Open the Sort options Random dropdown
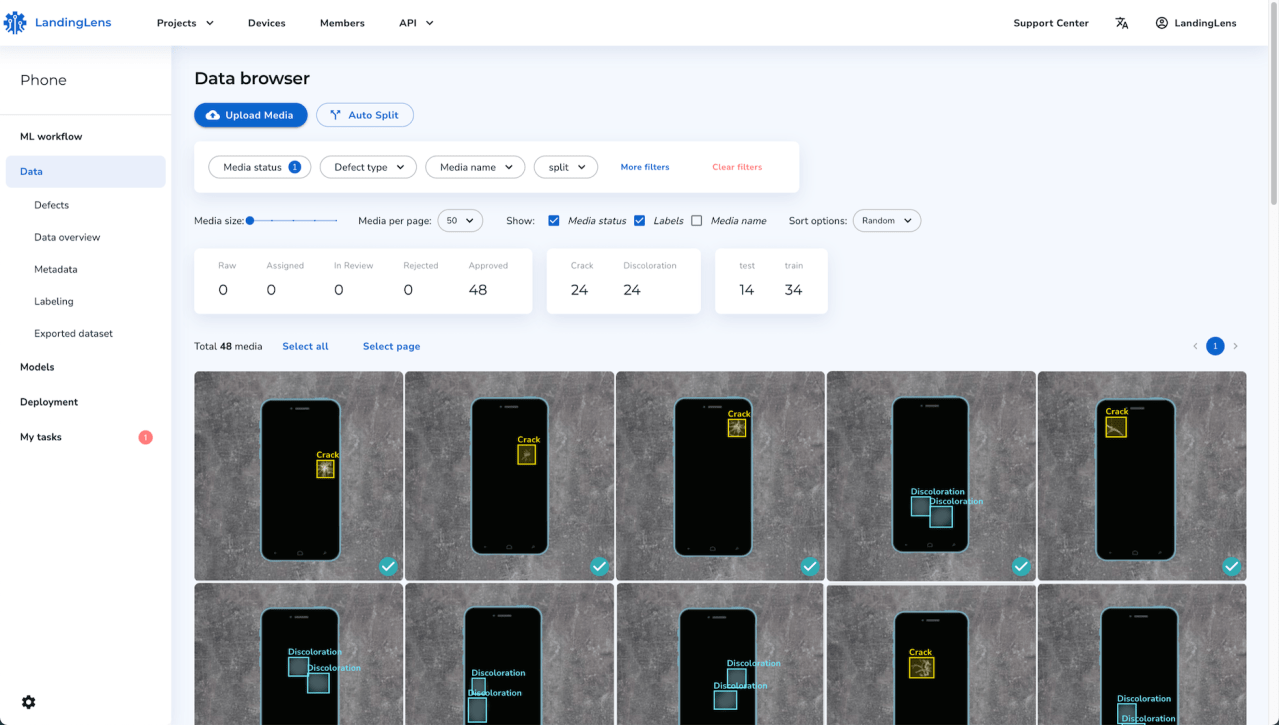Viewport: 1279px width, 725px height. tap(887, 220)
